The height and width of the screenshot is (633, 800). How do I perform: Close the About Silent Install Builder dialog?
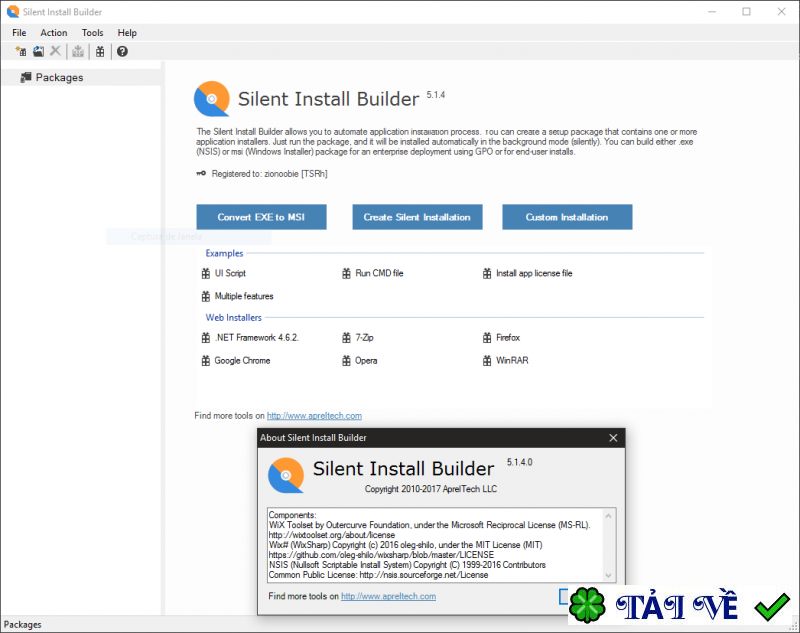613,438
